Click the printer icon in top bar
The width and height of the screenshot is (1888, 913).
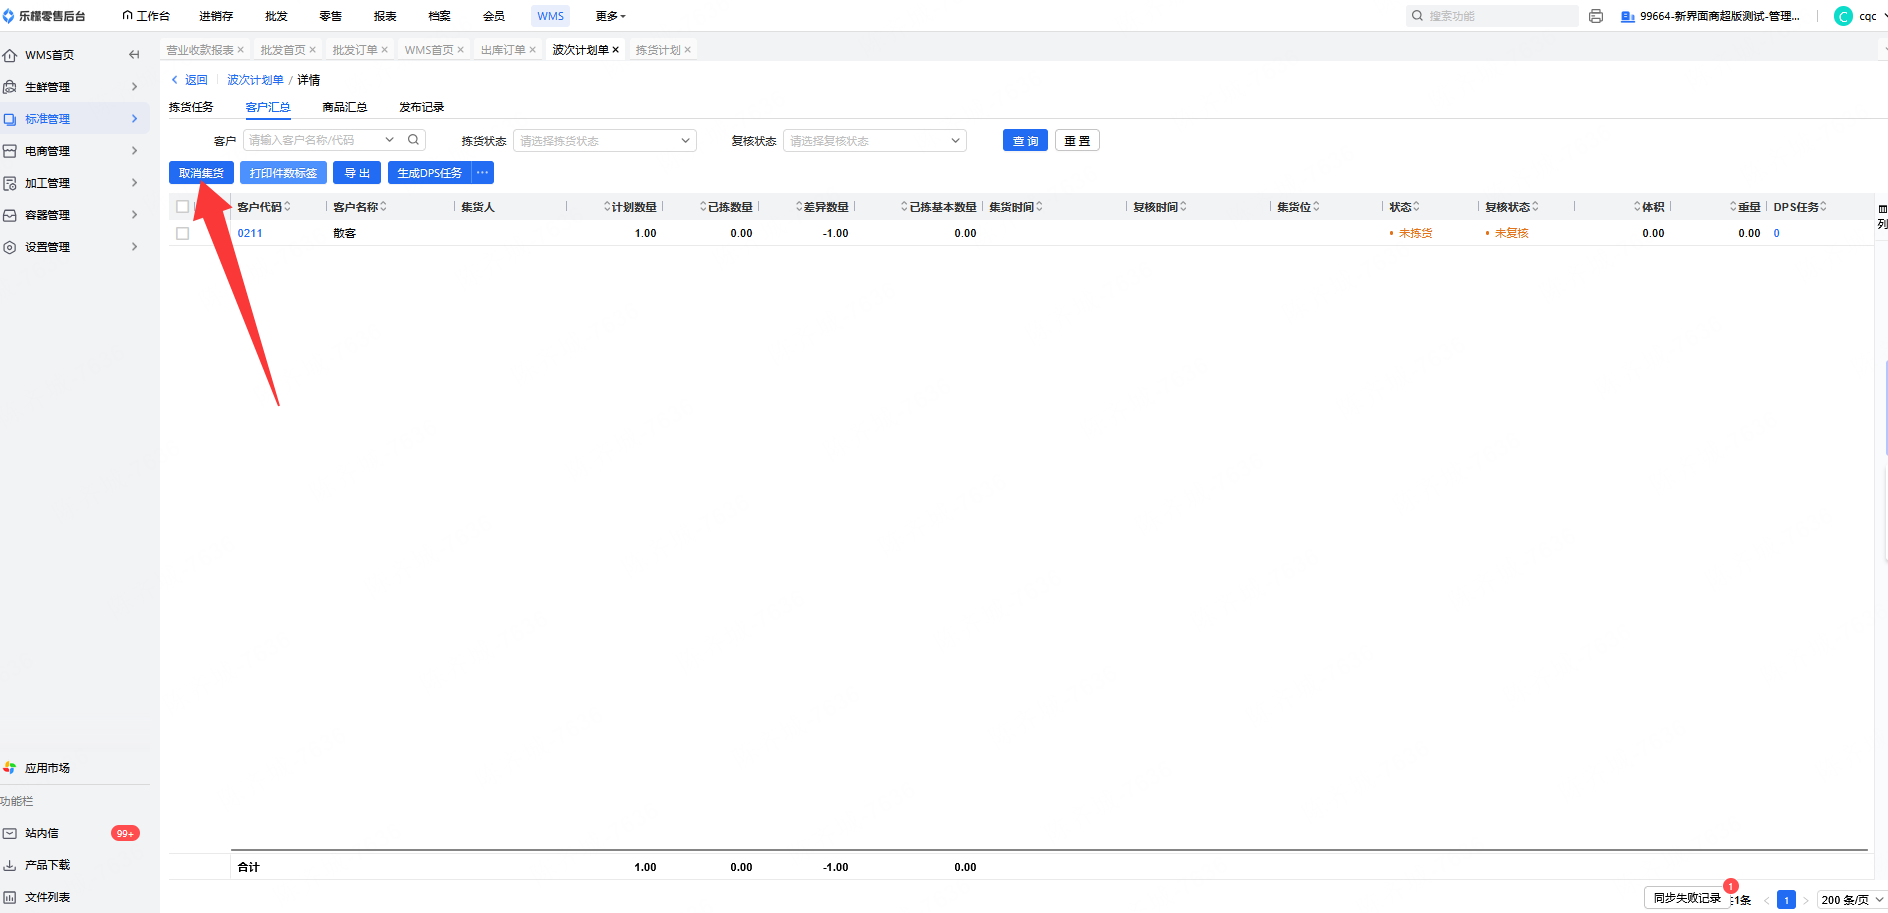pyautogui.click(x=1596, y=16)
